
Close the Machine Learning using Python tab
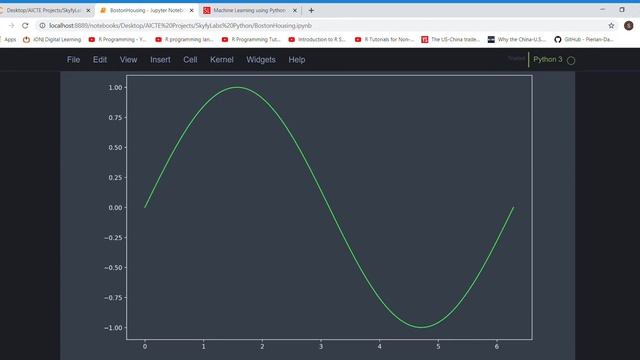pos(295,10)
